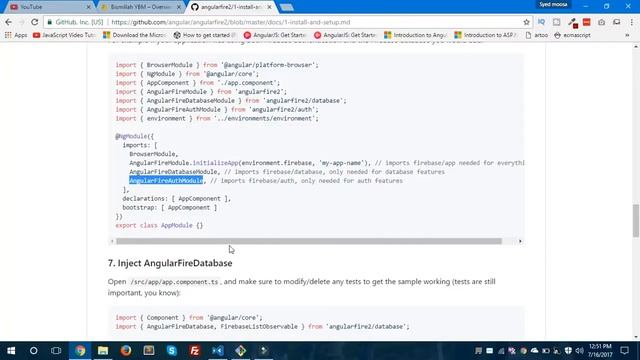Click the page's vertical scrollbar thumb

(636, 220)
